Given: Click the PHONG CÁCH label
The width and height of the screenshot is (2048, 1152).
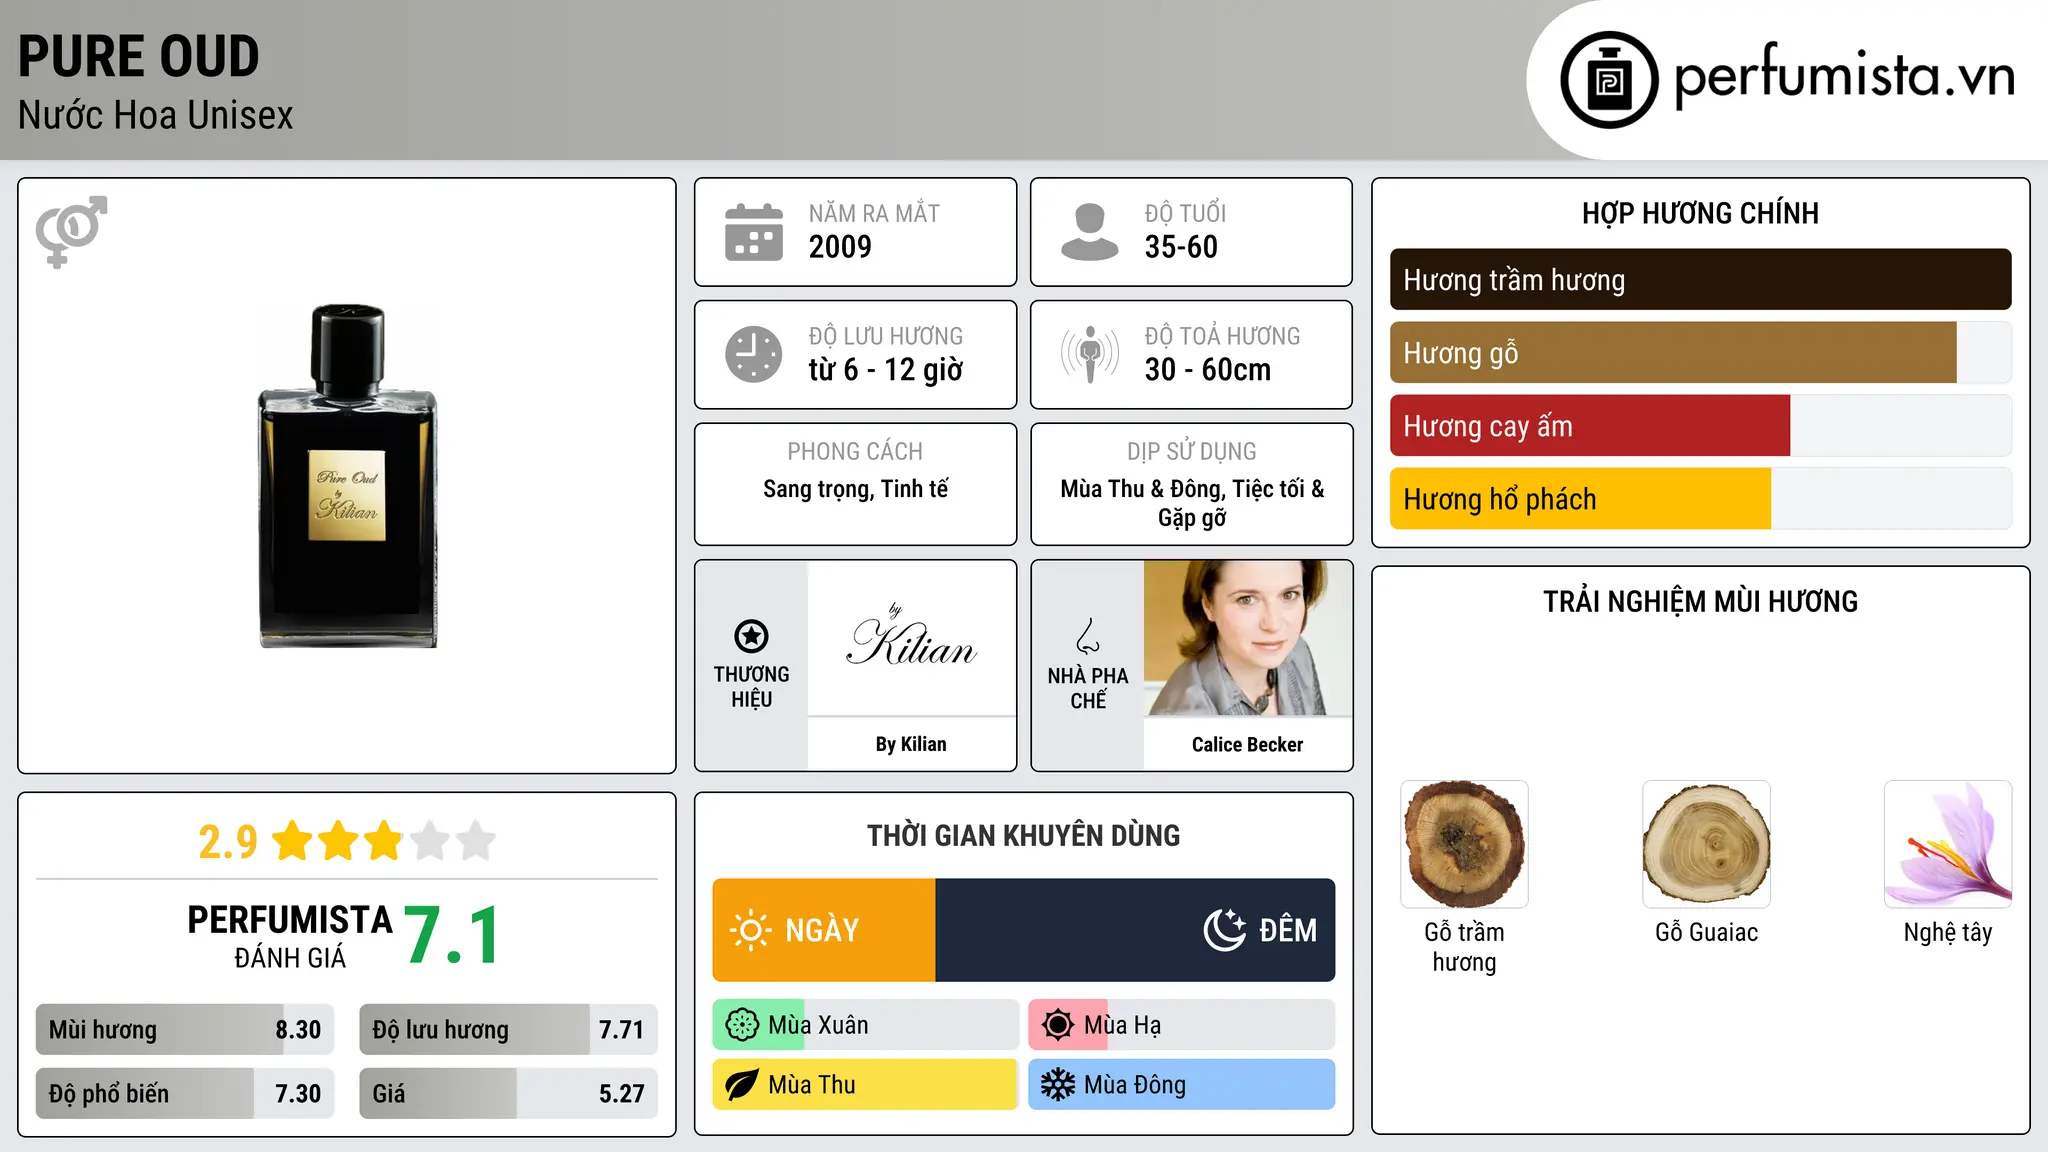Looking at the screenshot, I should (855, 452).
